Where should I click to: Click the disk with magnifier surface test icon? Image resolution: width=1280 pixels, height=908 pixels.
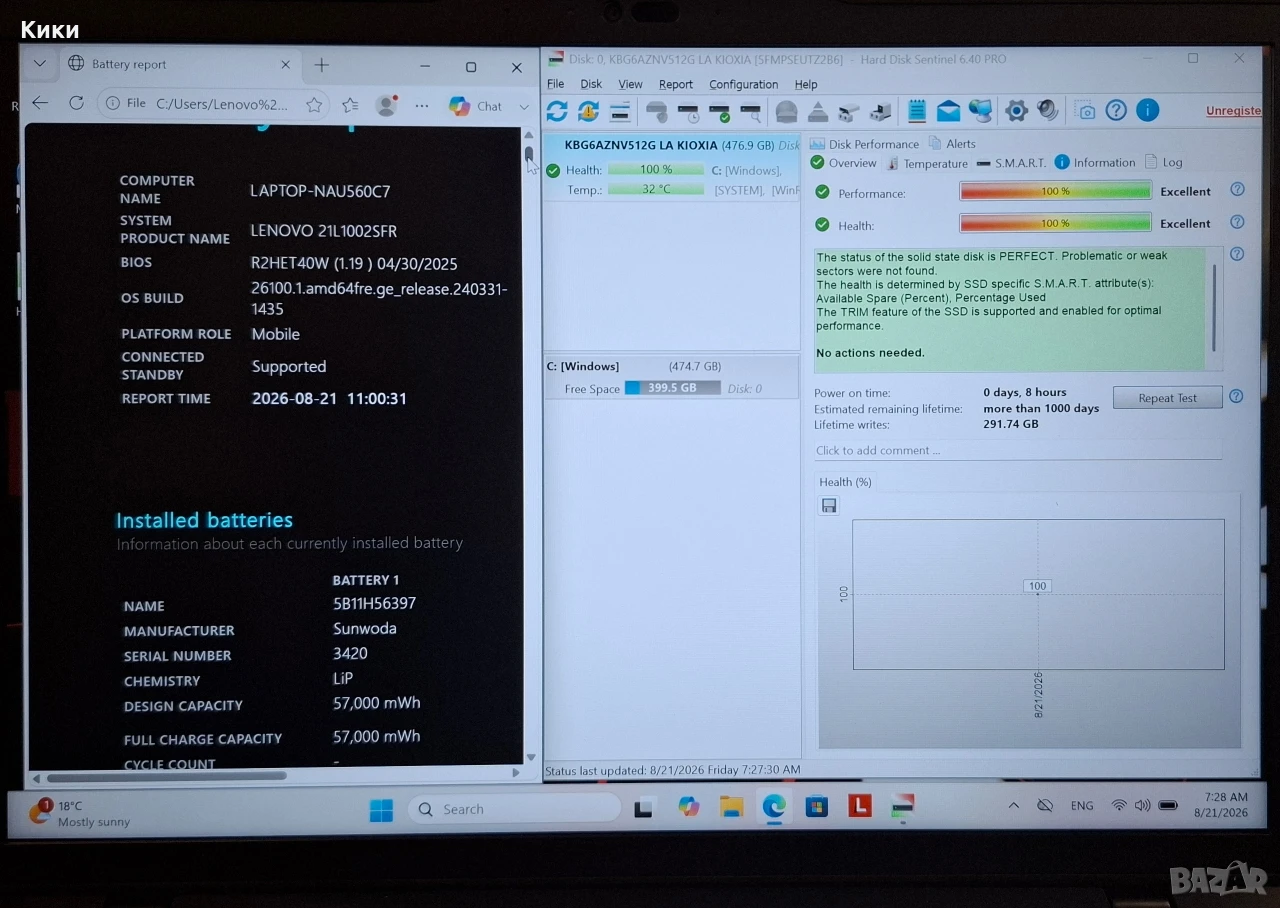tap(750, 111)
